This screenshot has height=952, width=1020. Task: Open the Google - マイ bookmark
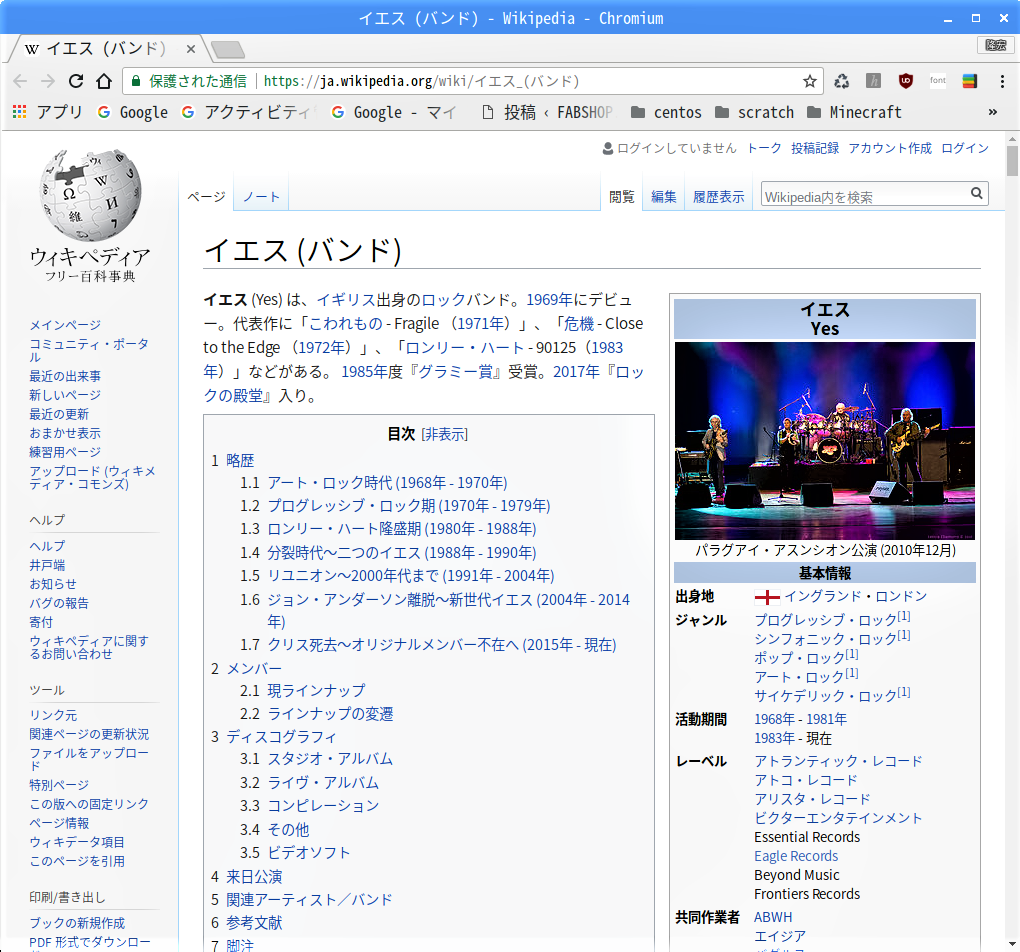point(394,113)
